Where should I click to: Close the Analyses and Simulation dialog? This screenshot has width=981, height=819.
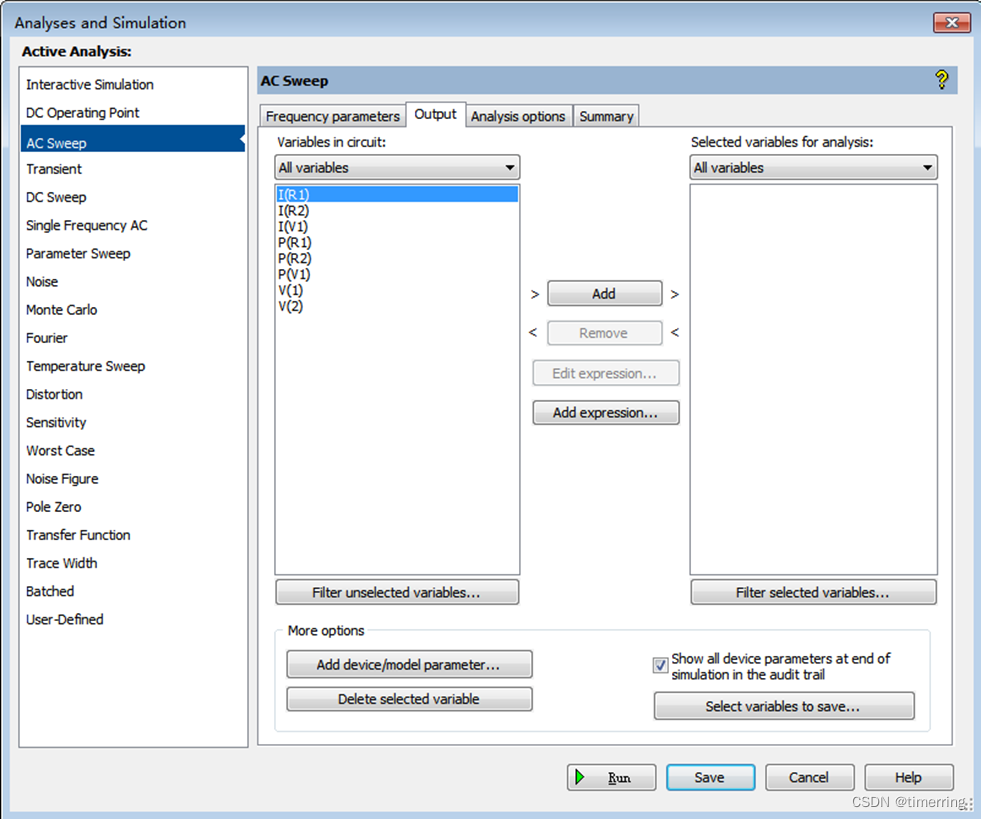point(952,23)
